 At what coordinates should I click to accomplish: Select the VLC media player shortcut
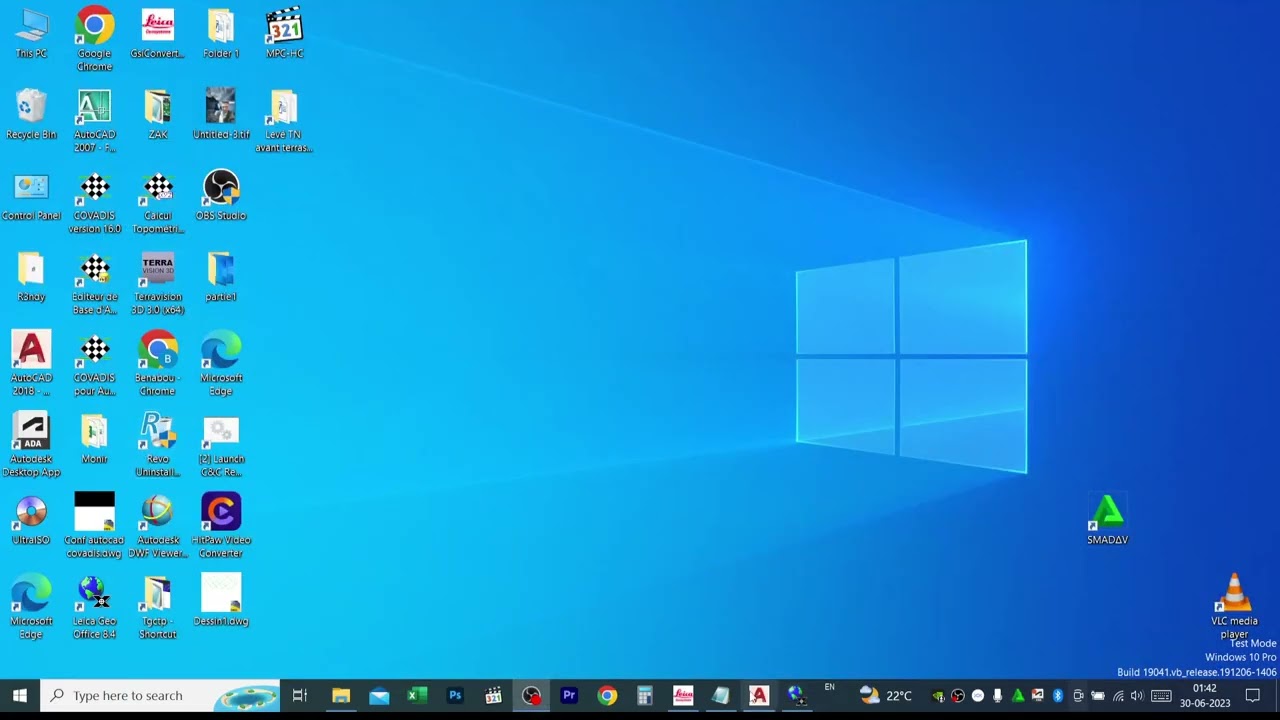[1234, 607]
